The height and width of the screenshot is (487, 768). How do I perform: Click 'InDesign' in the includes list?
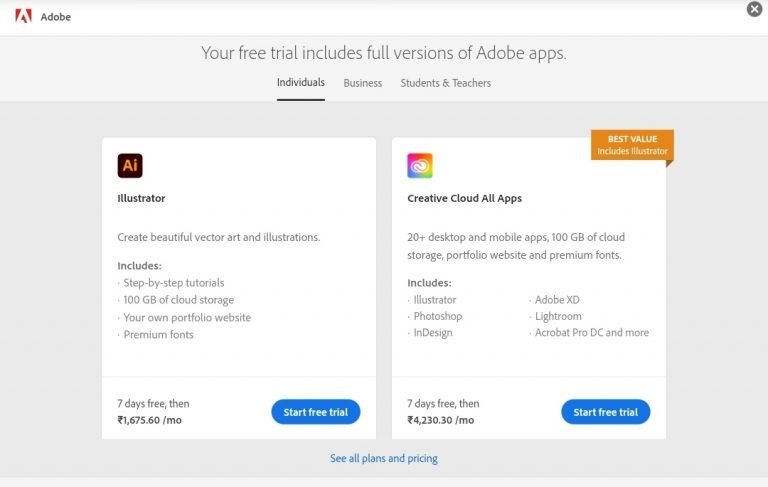coord(433,333)
